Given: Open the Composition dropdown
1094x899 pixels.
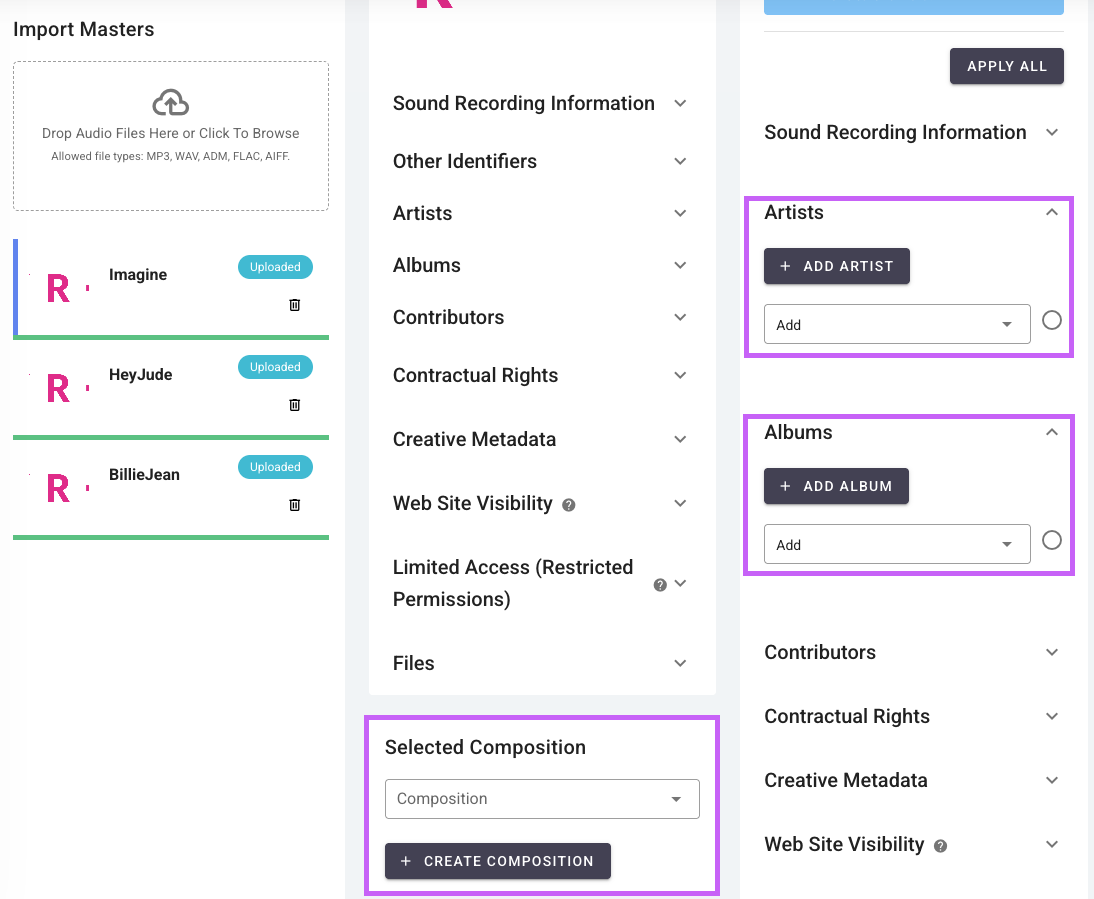Looking at the screenshot, I should [x=541, y=799].
